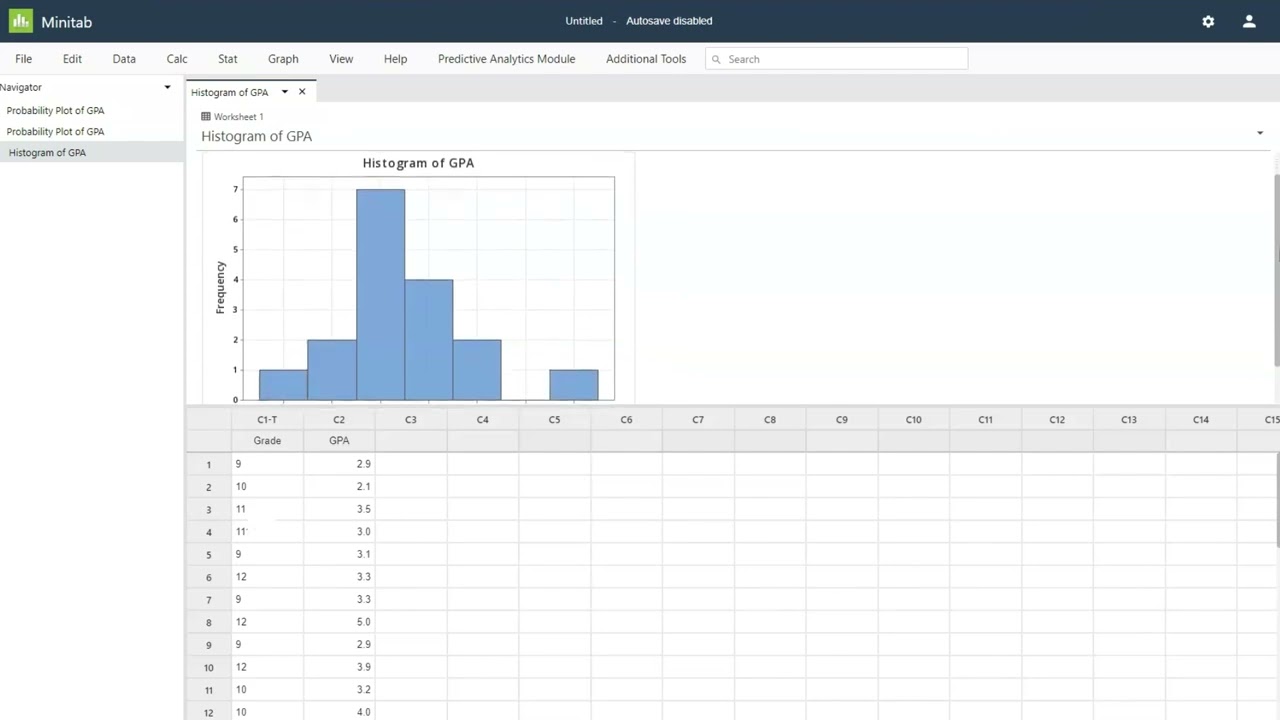Image resolution: width=1280 pixels, height=720 pixels.
Task: Select row header 1
Action: pyautogui.click(x=209, y=464)
